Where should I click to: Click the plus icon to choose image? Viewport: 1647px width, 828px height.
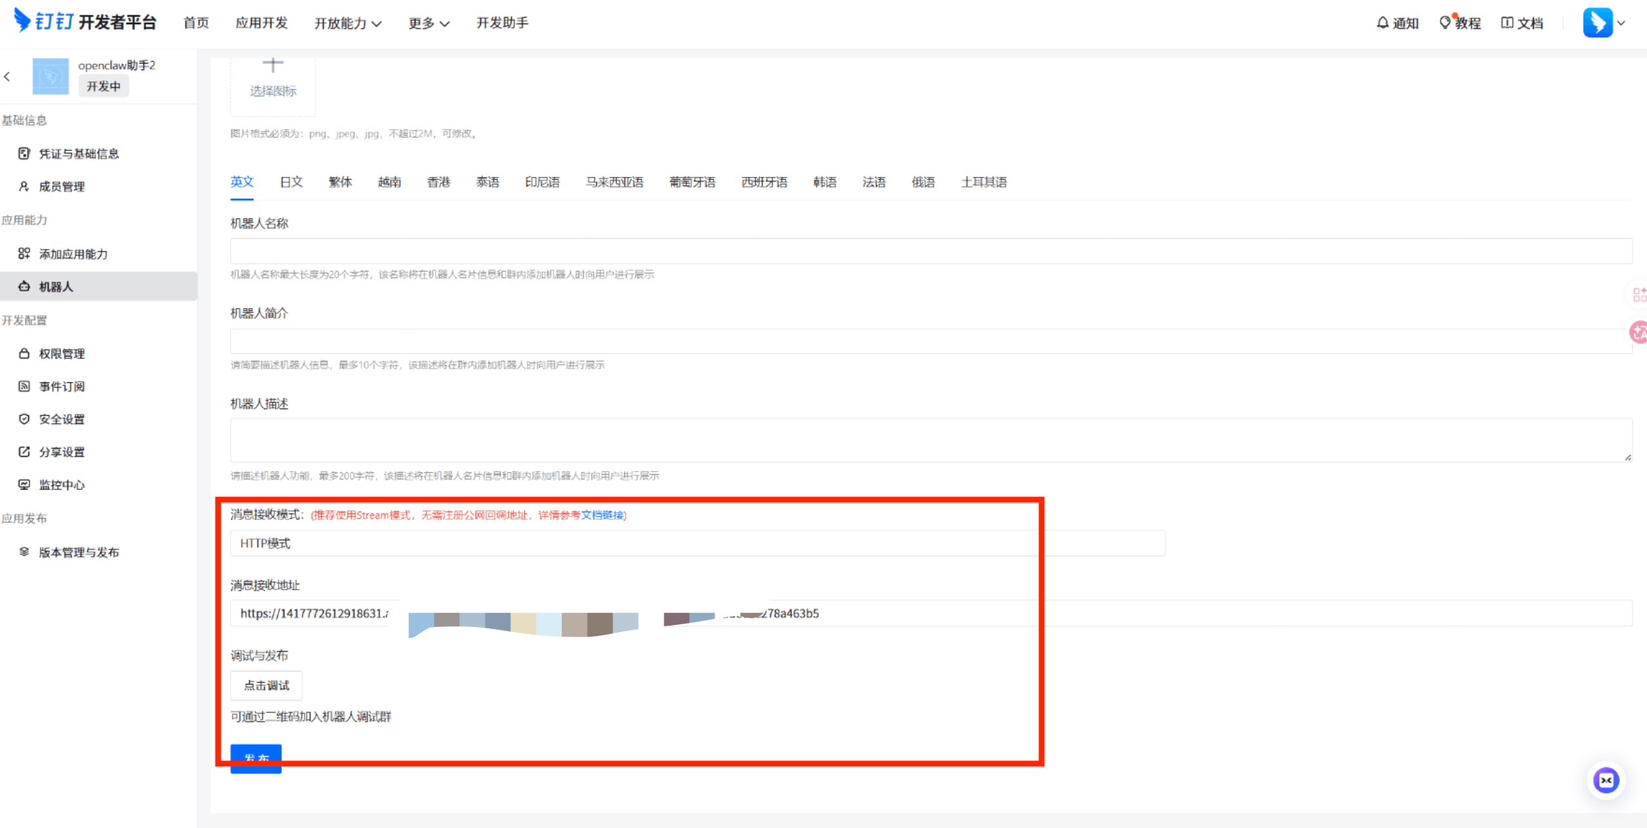(273, 66)
